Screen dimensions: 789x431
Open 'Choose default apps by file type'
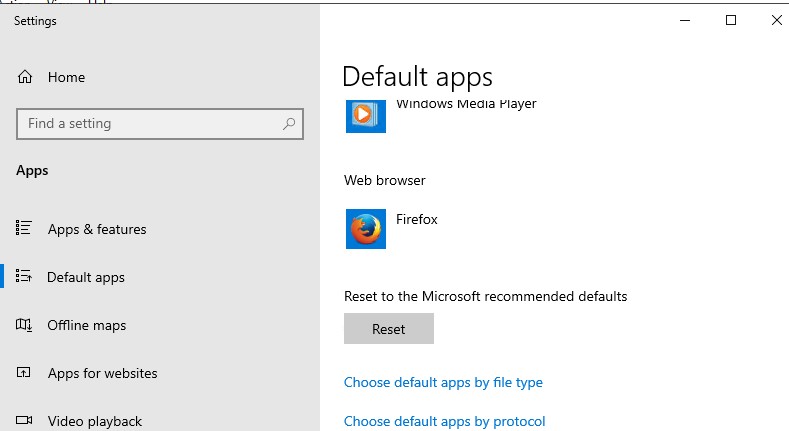(443, 382)
